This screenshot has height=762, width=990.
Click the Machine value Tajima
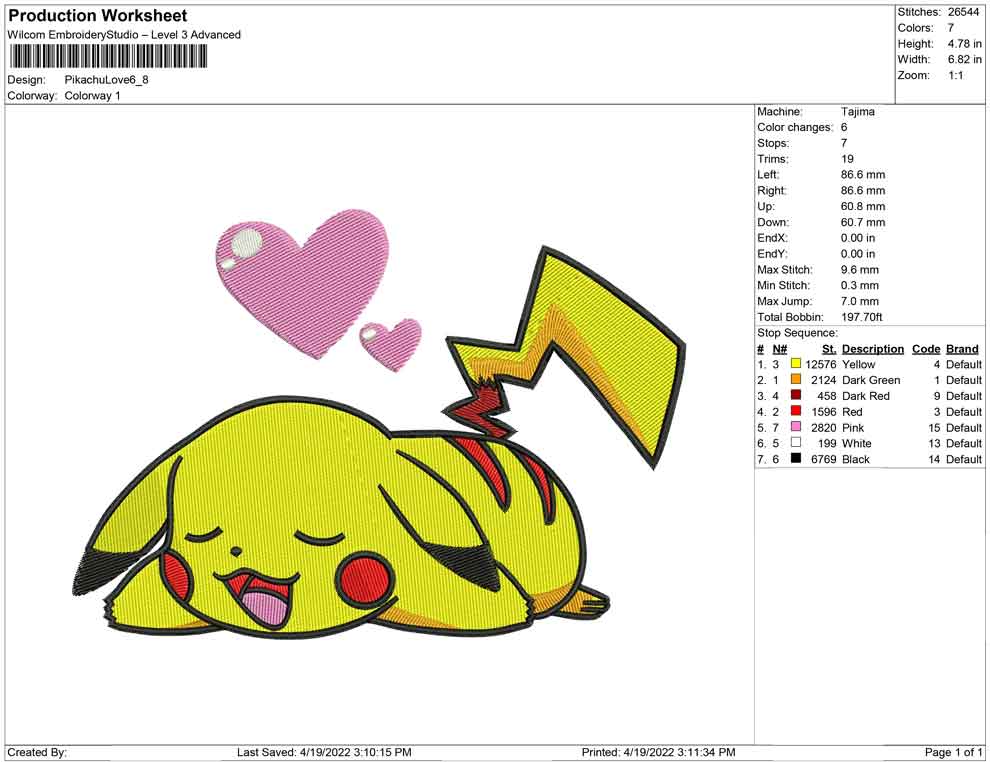coord(857,112)
